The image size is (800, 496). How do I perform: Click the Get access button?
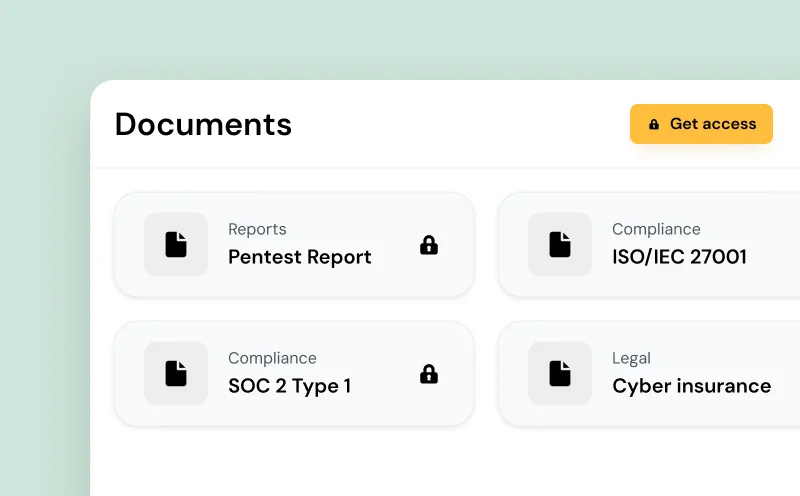(701, 124)
